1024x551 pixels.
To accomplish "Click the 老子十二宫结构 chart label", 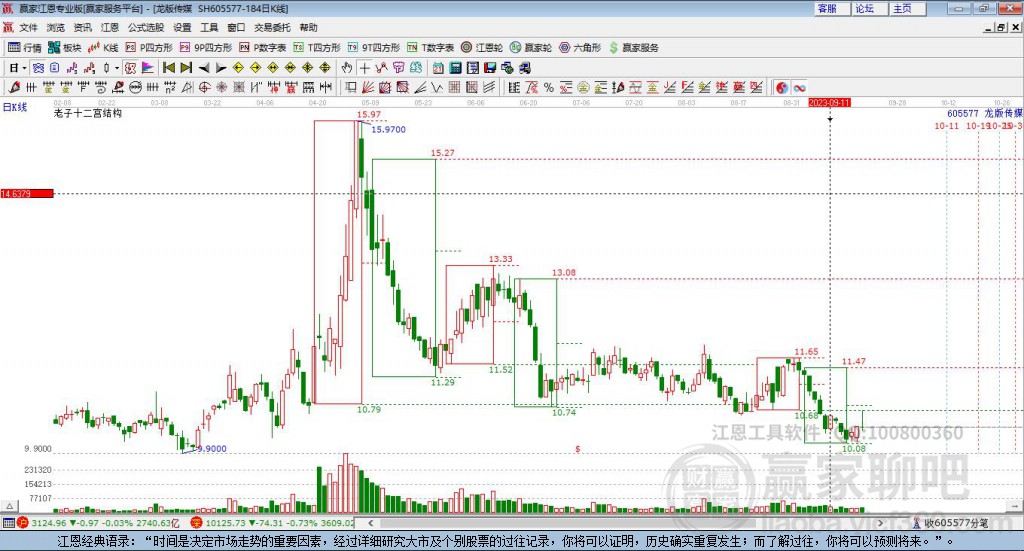I will pyautogui.click(x=88, y=113).
